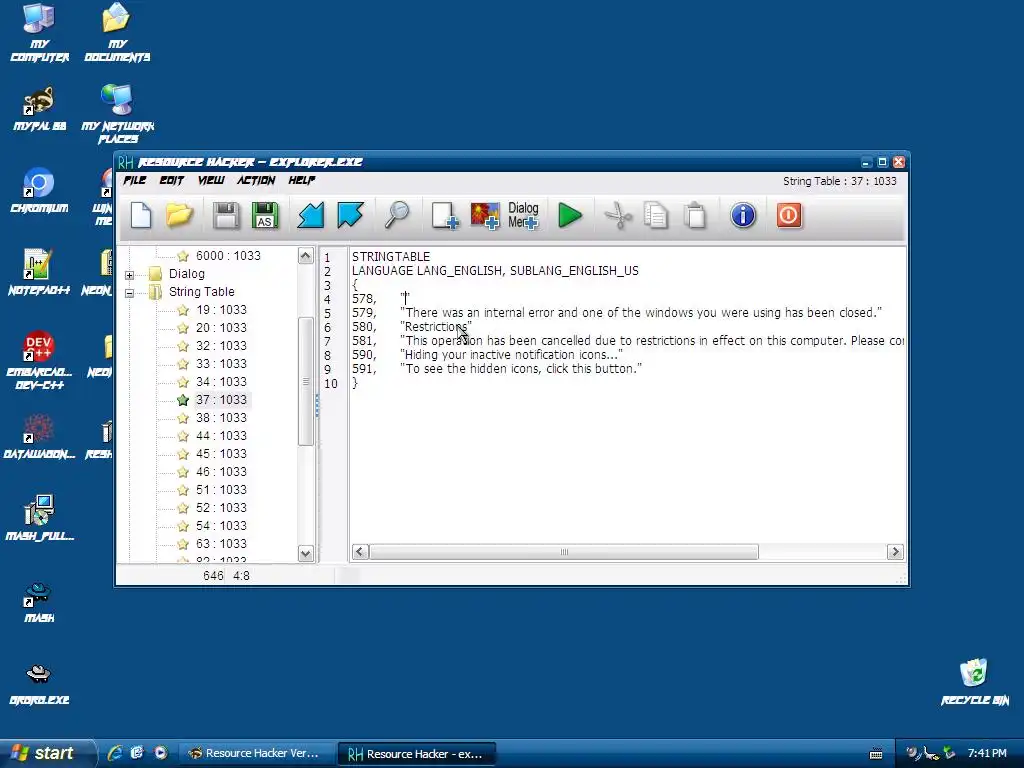Image resolution: width=1024 pixels, height=768 pixels.
Task: Select the Mypal 68 desktop icon
Action: point(39,108)
